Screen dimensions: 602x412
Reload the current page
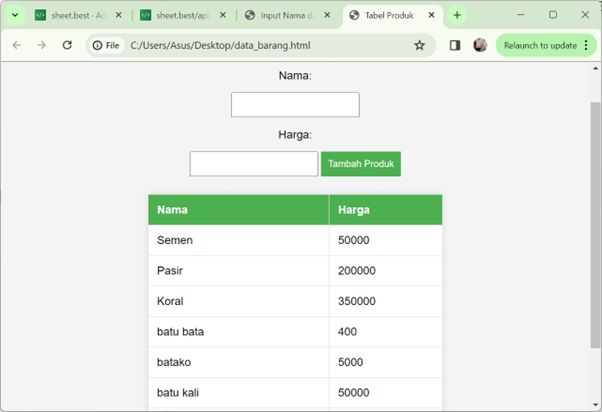[x=67, y=45]
